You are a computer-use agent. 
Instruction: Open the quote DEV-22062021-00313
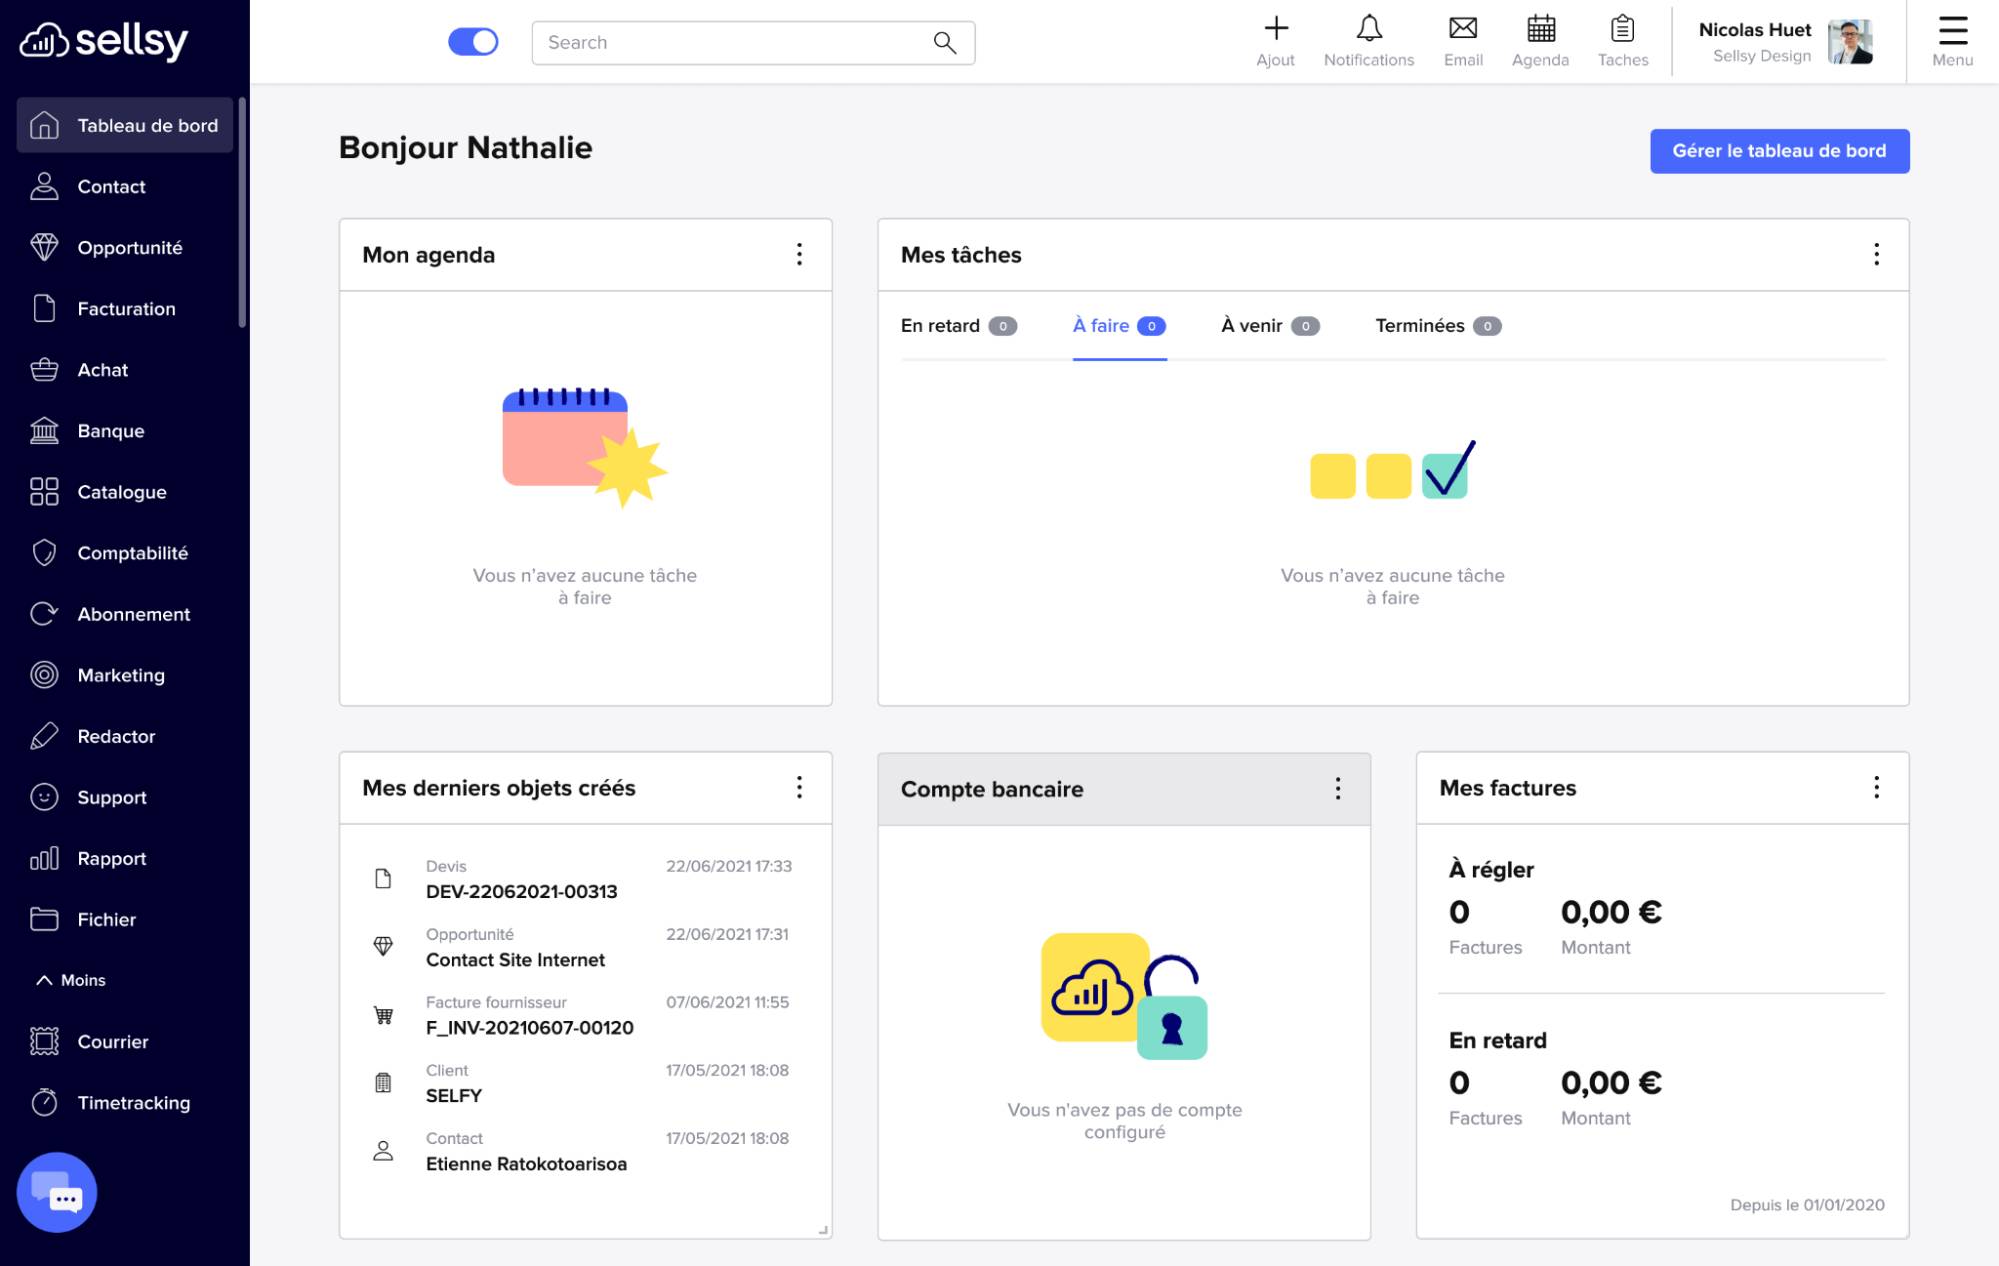(521, 891)
